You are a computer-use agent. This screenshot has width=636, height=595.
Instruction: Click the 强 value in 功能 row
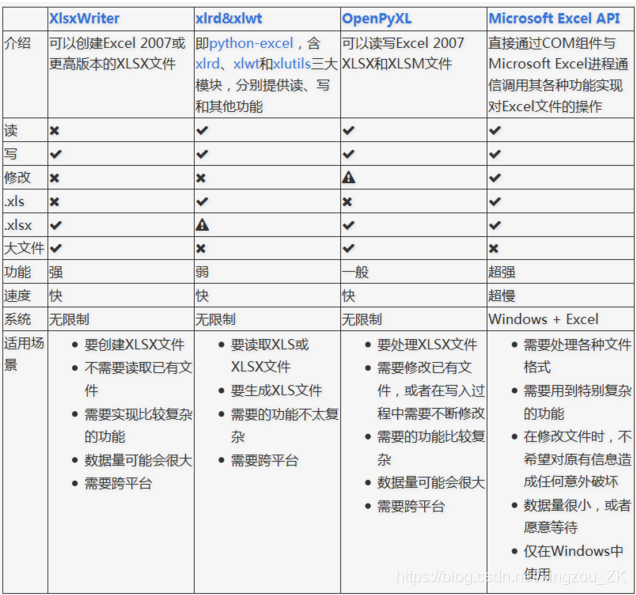pyautogui.click(x=56, y=272)
